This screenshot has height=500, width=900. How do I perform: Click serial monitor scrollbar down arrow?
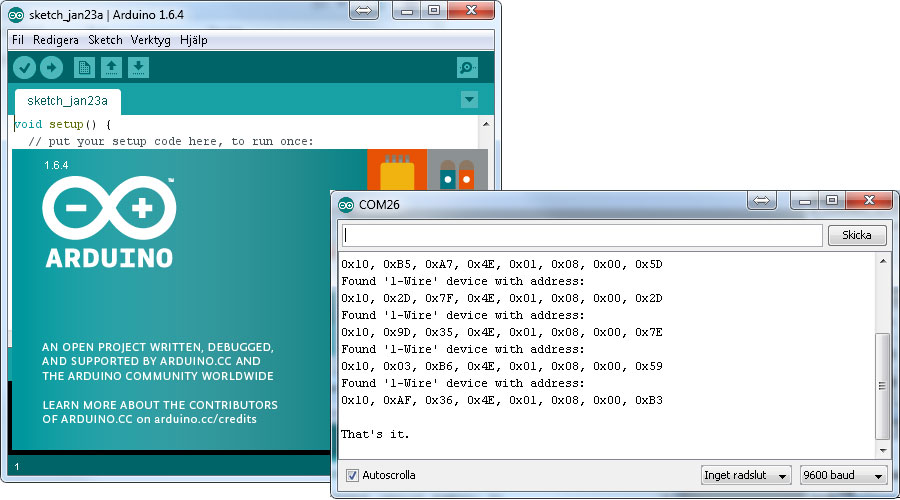(883, 451)
